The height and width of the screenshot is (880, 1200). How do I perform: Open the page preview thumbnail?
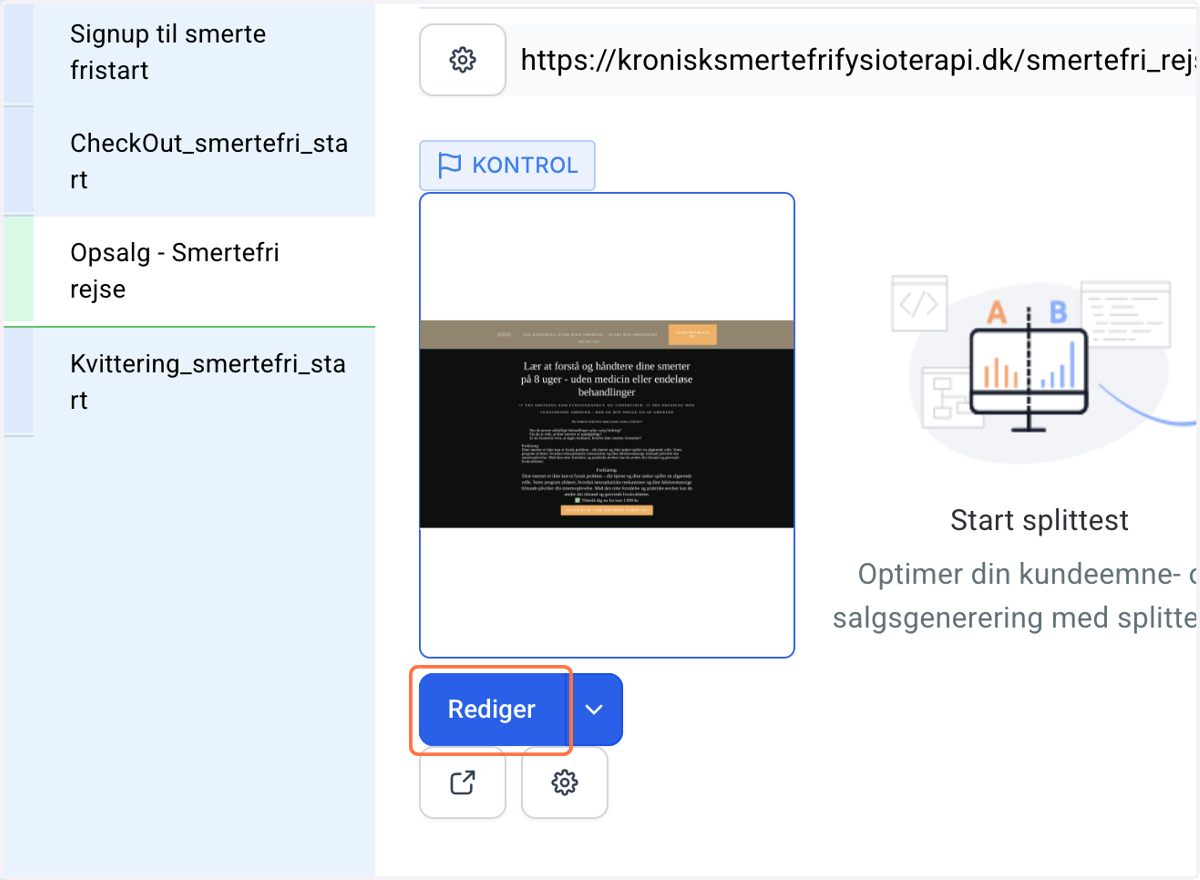click(607, 425)
